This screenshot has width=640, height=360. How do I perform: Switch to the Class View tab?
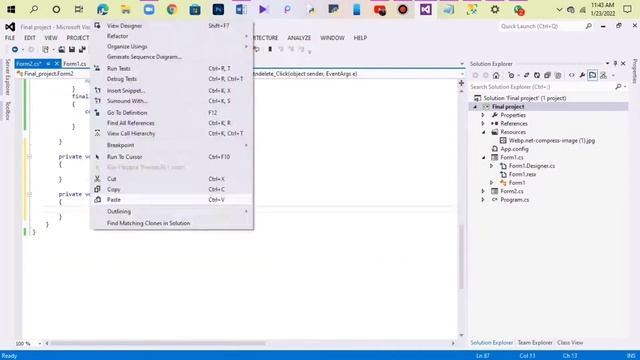[570, 343]
